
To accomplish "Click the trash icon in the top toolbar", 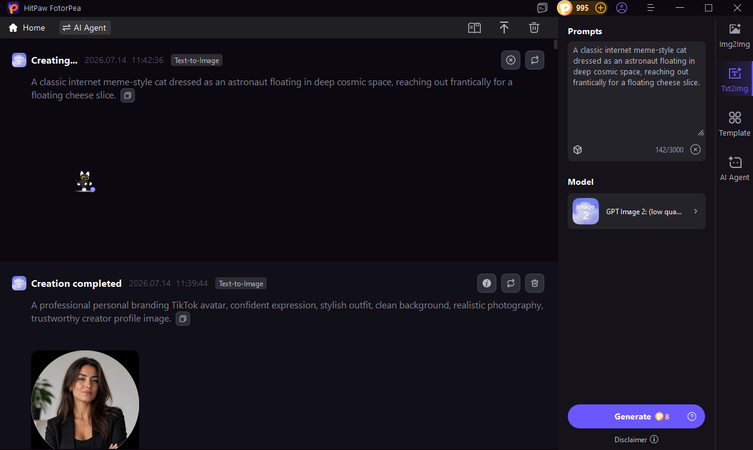I will 534,27.
